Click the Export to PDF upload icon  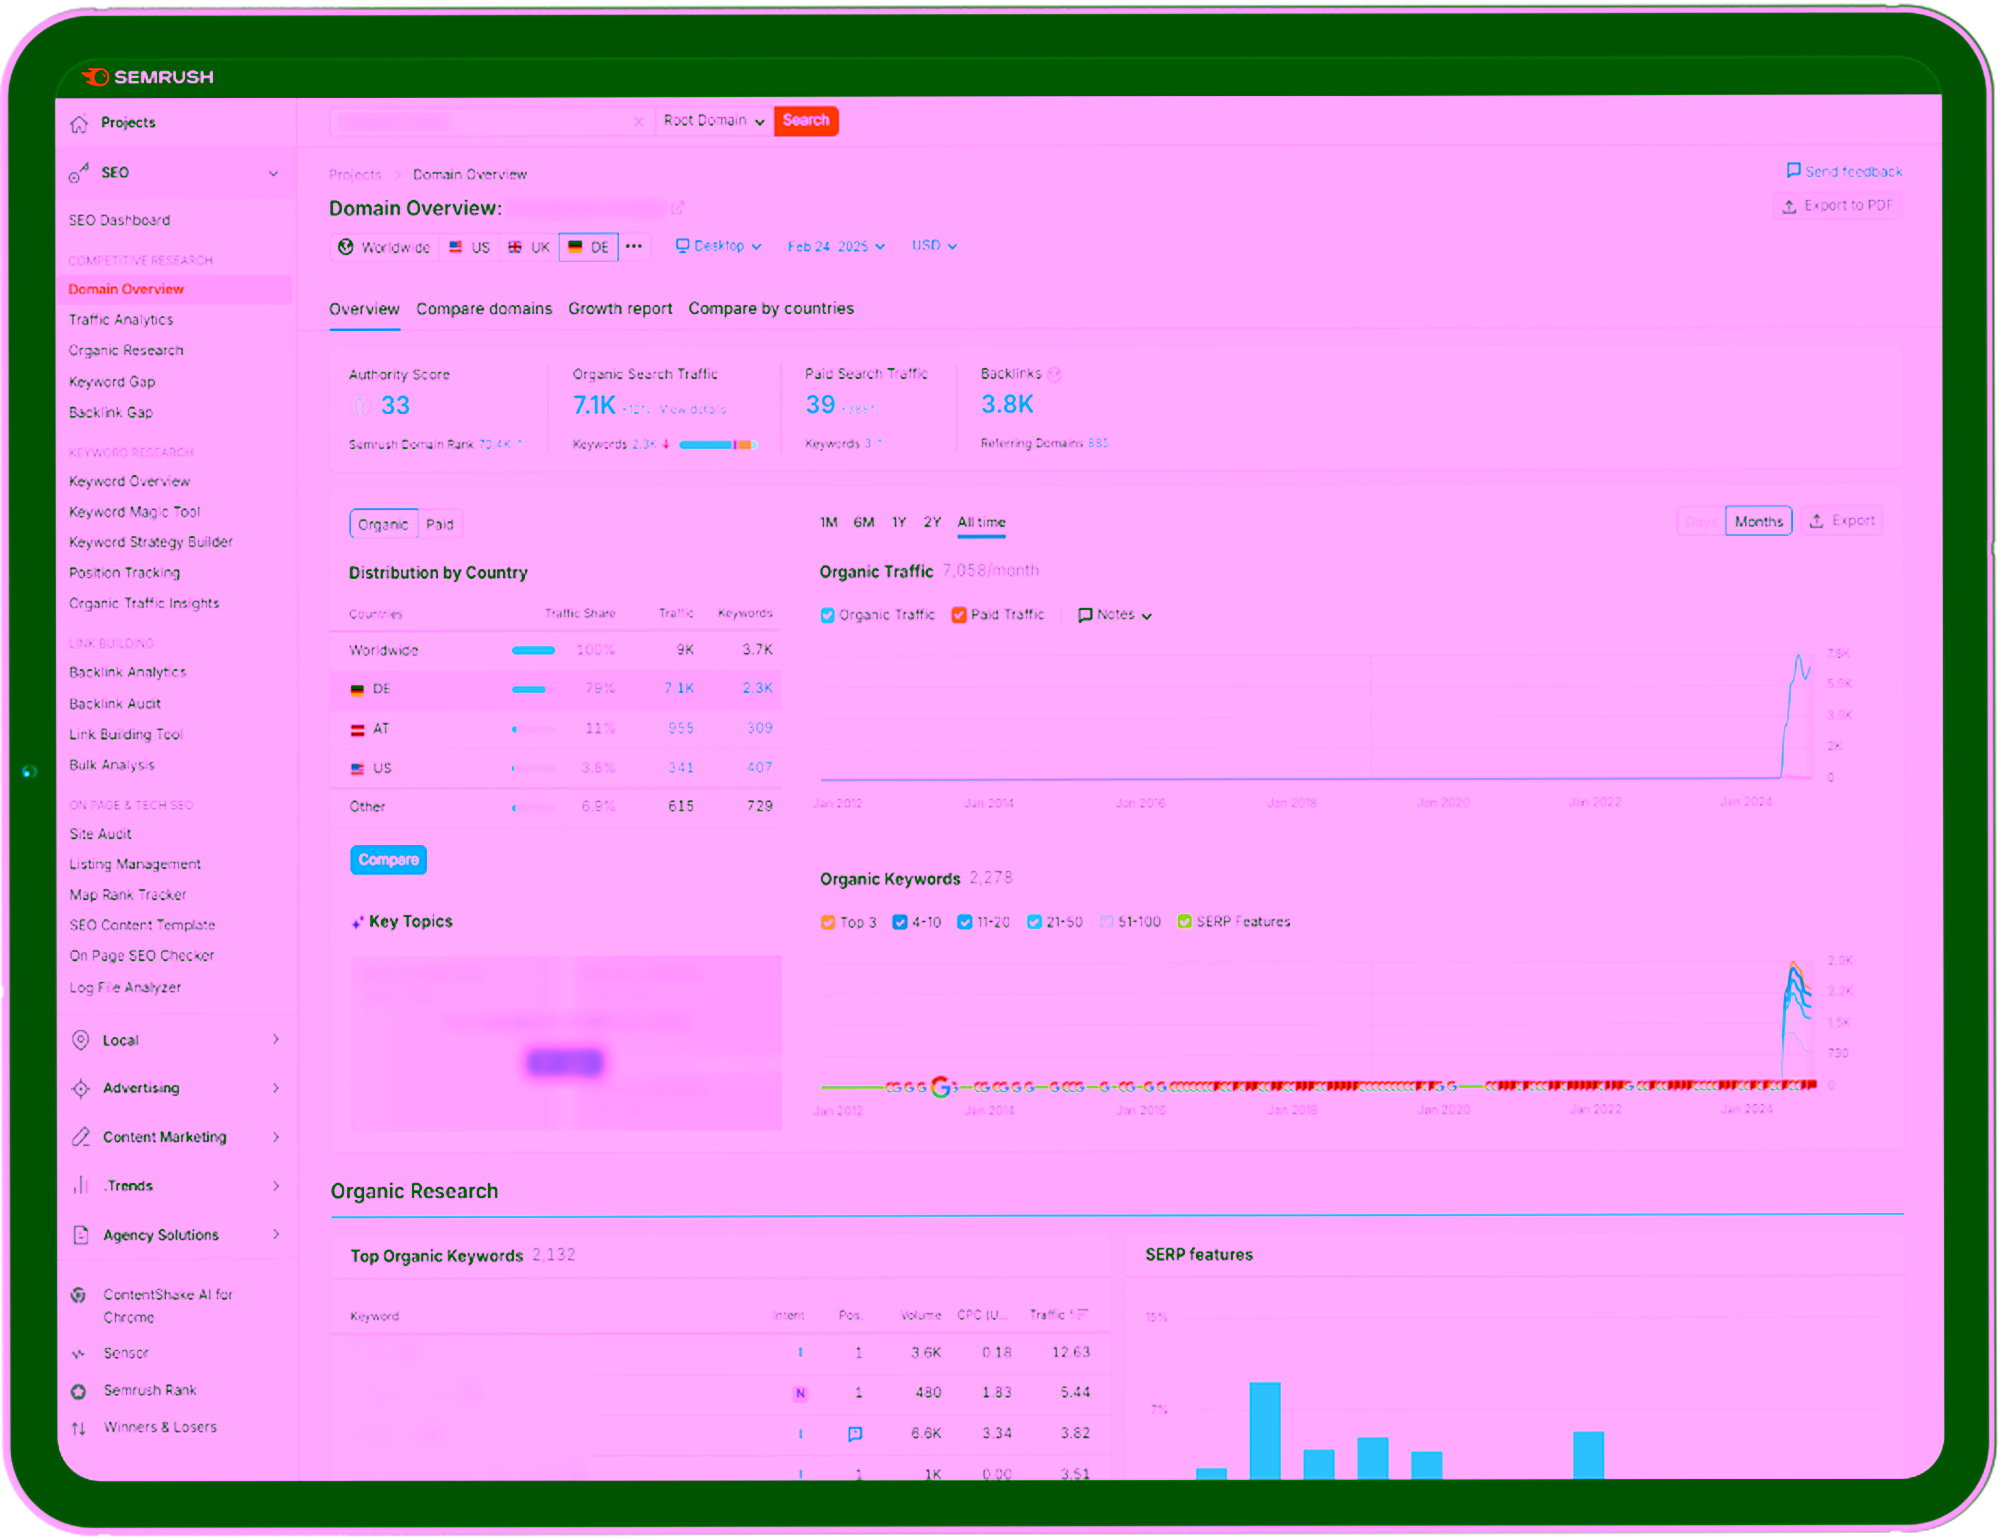click(x=1789, y=206)
